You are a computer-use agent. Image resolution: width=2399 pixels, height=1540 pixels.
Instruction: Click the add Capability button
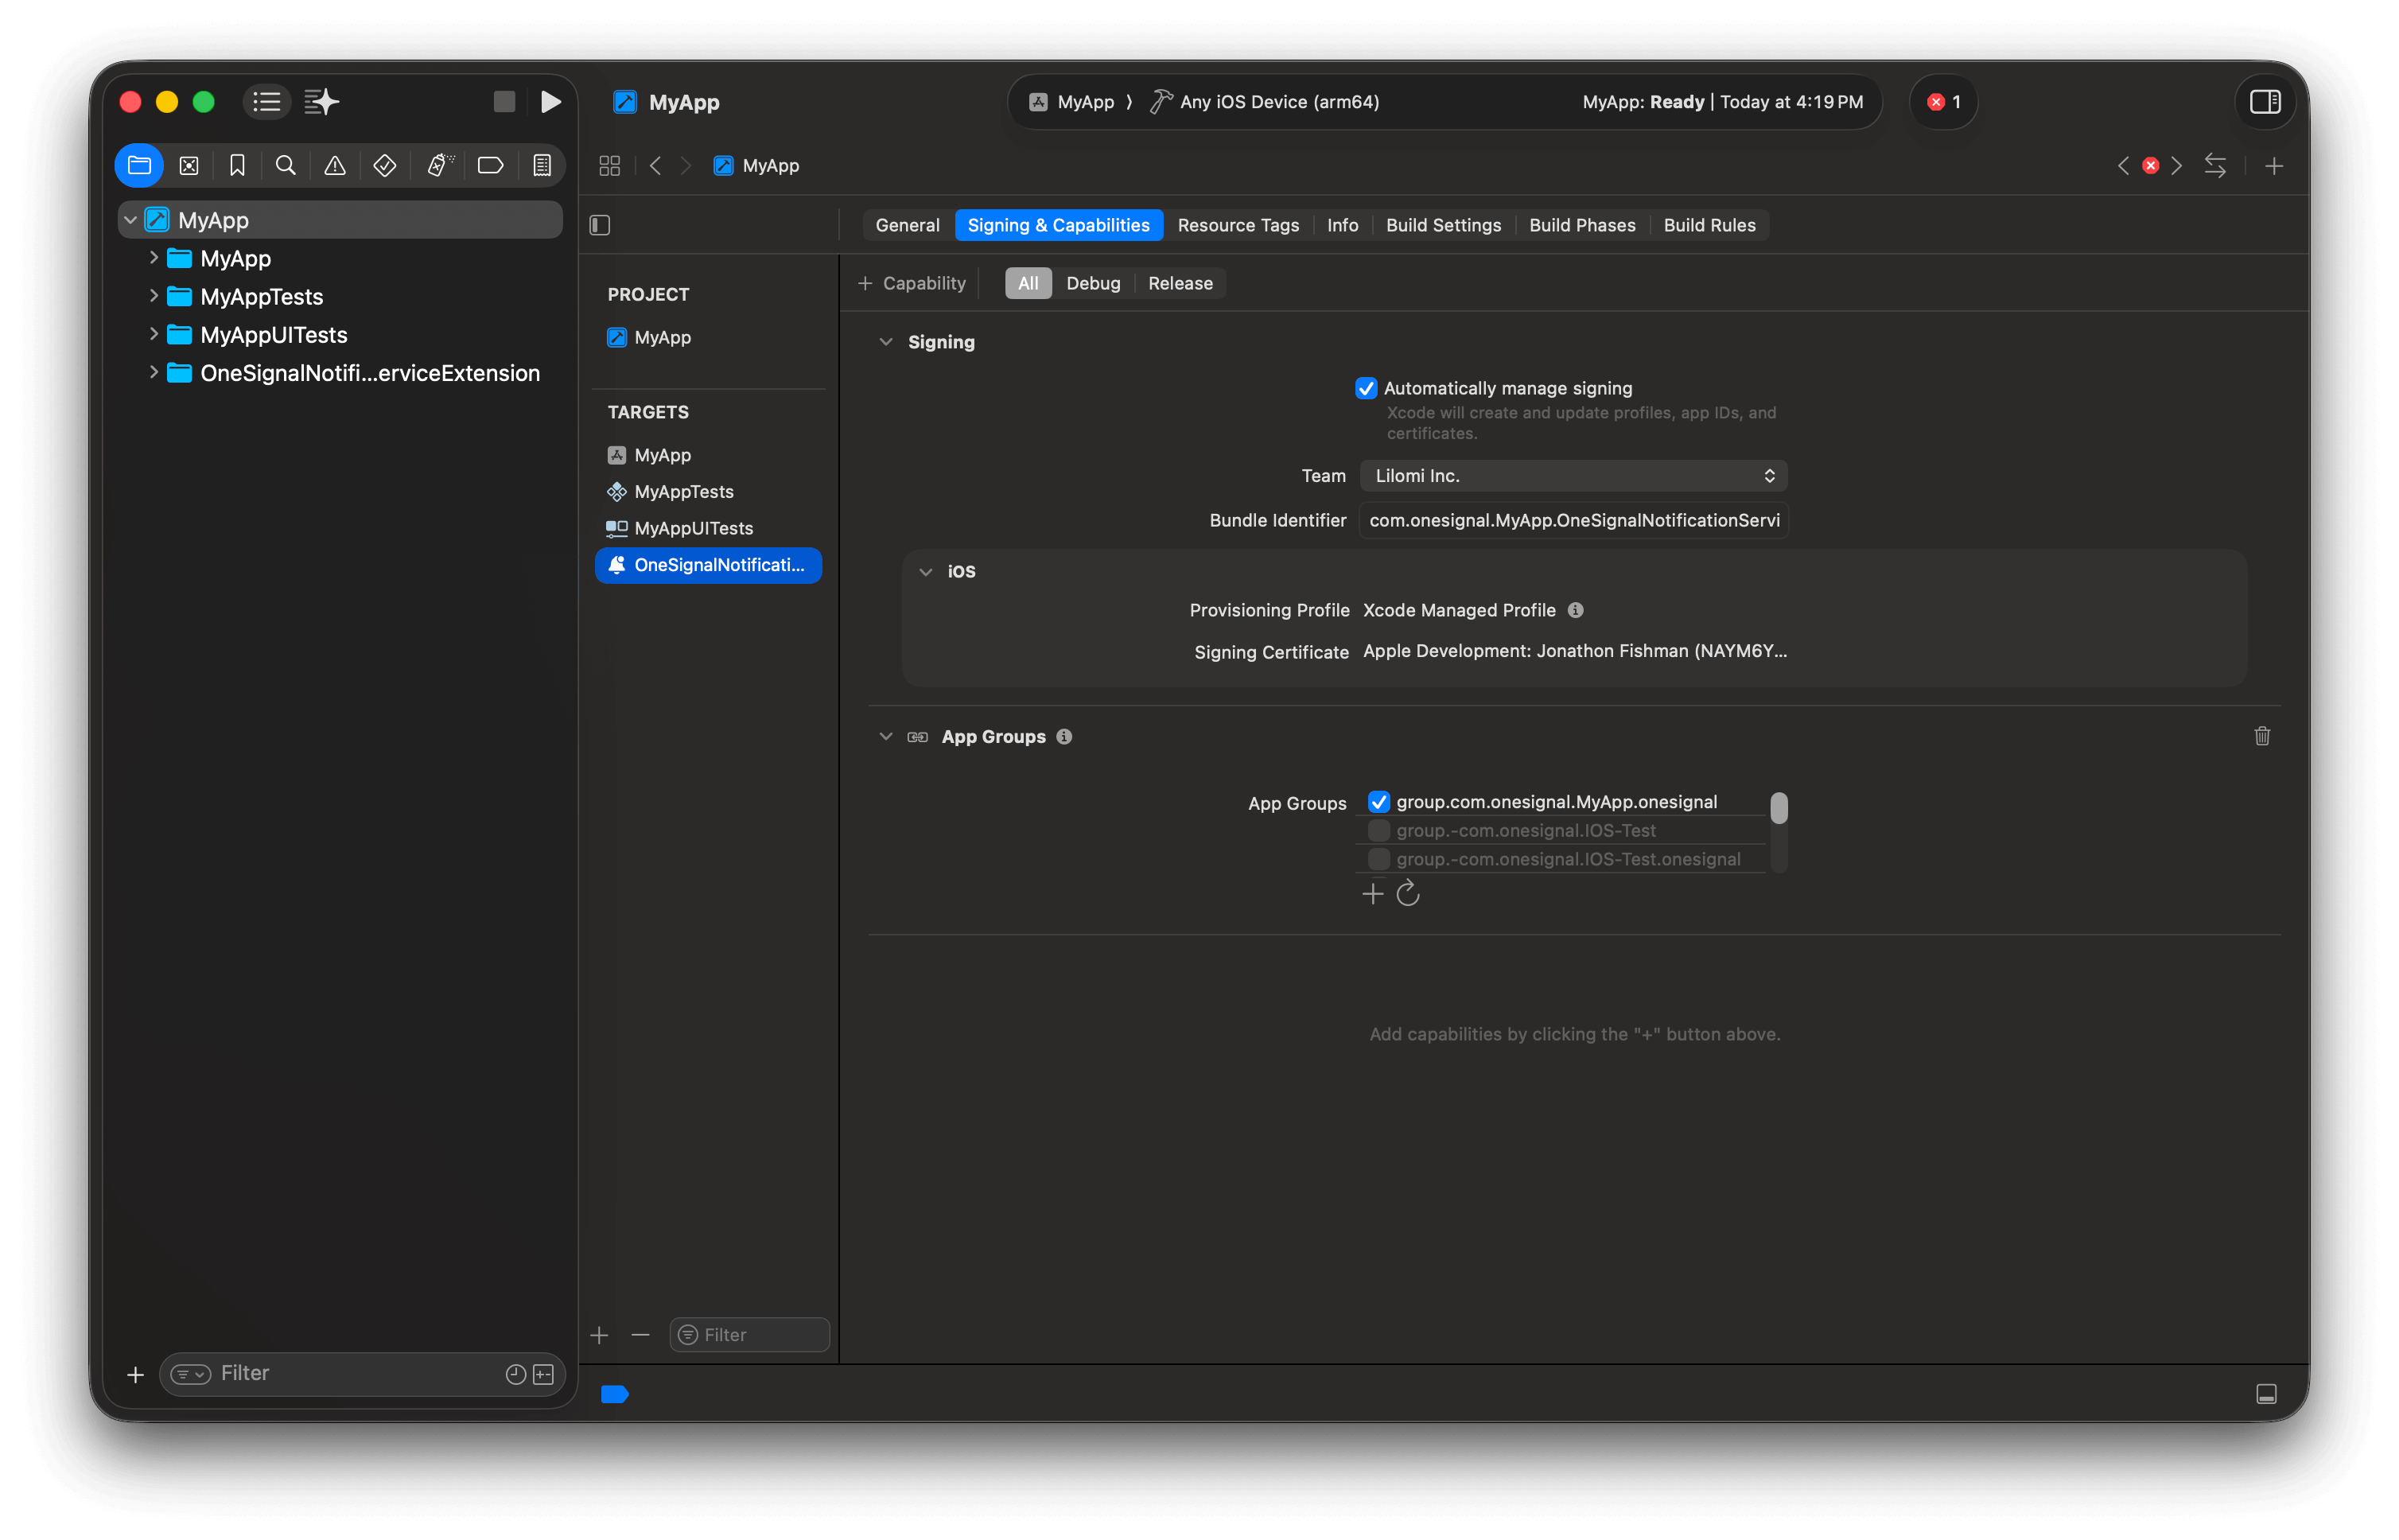911,284
